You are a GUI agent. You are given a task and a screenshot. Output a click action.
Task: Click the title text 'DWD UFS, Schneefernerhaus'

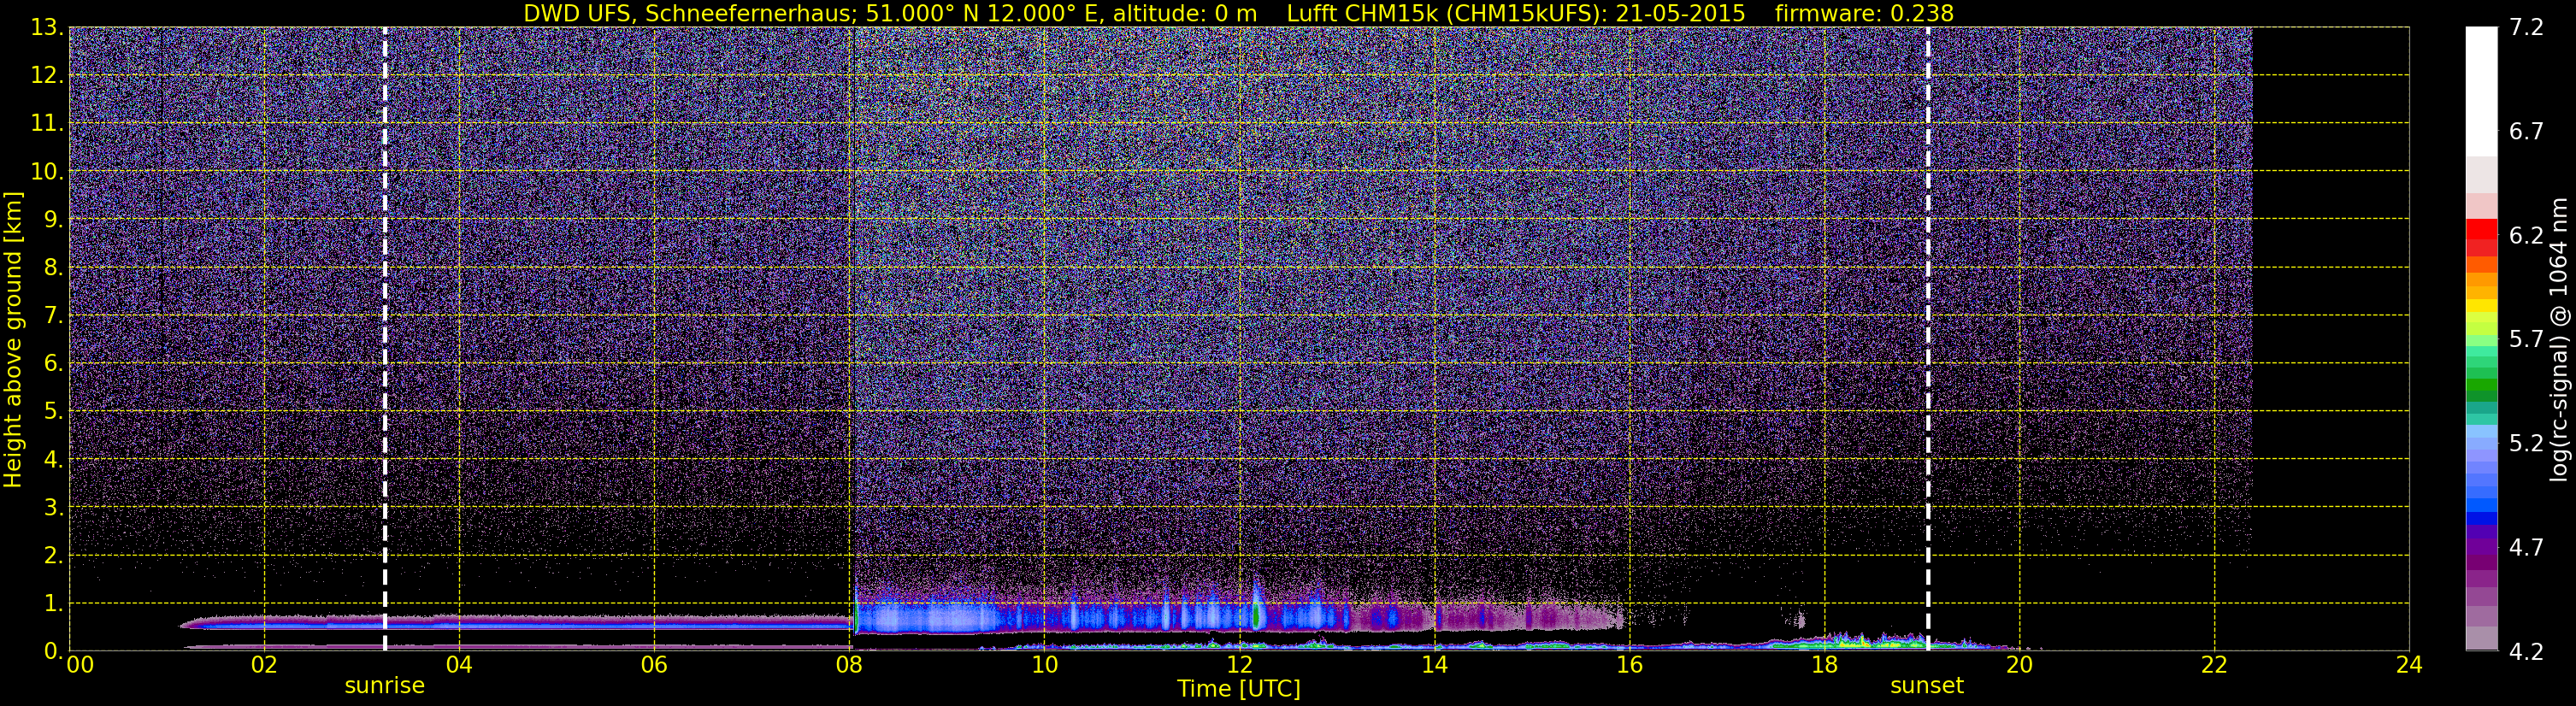coord(689,13)
